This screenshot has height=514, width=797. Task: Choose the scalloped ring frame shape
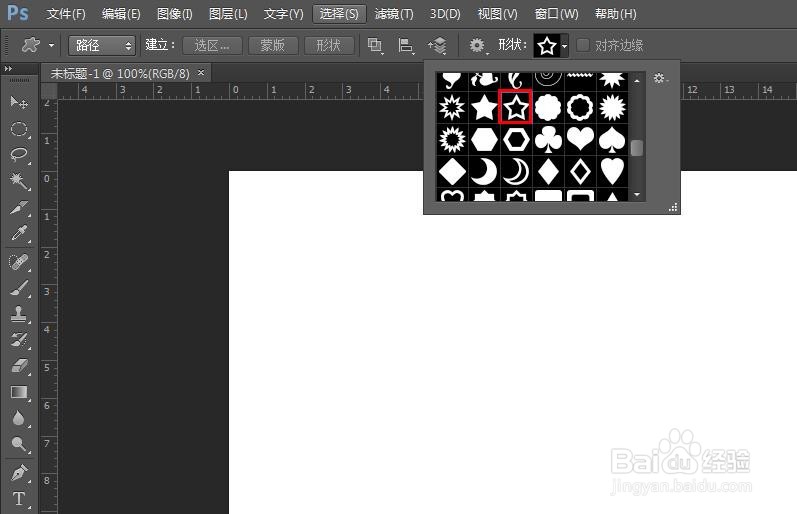[580, 107]
